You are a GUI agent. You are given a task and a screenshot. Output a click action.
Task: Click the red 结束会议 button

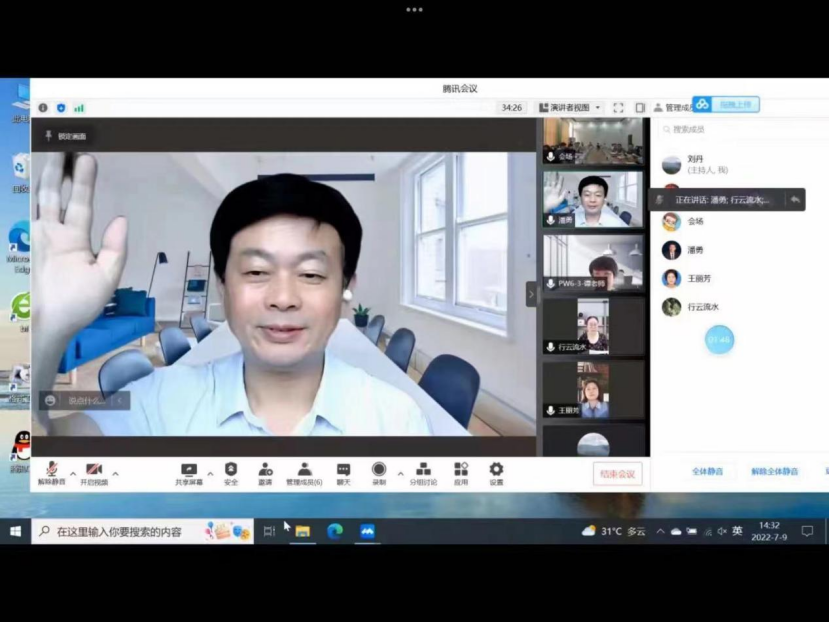click(x=617, y=474)
